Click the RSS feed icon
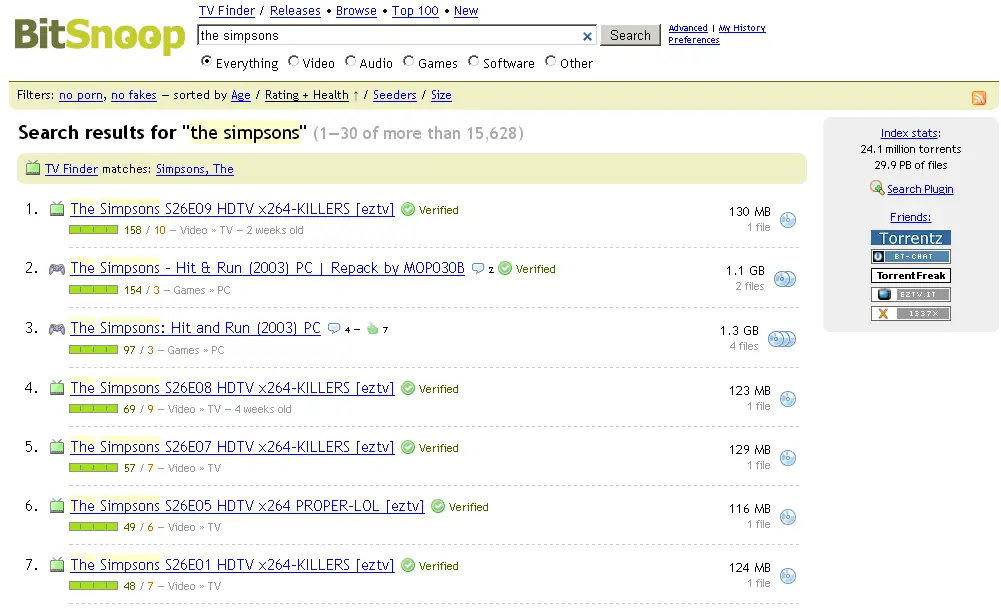1001x609 pixels. 978,98
